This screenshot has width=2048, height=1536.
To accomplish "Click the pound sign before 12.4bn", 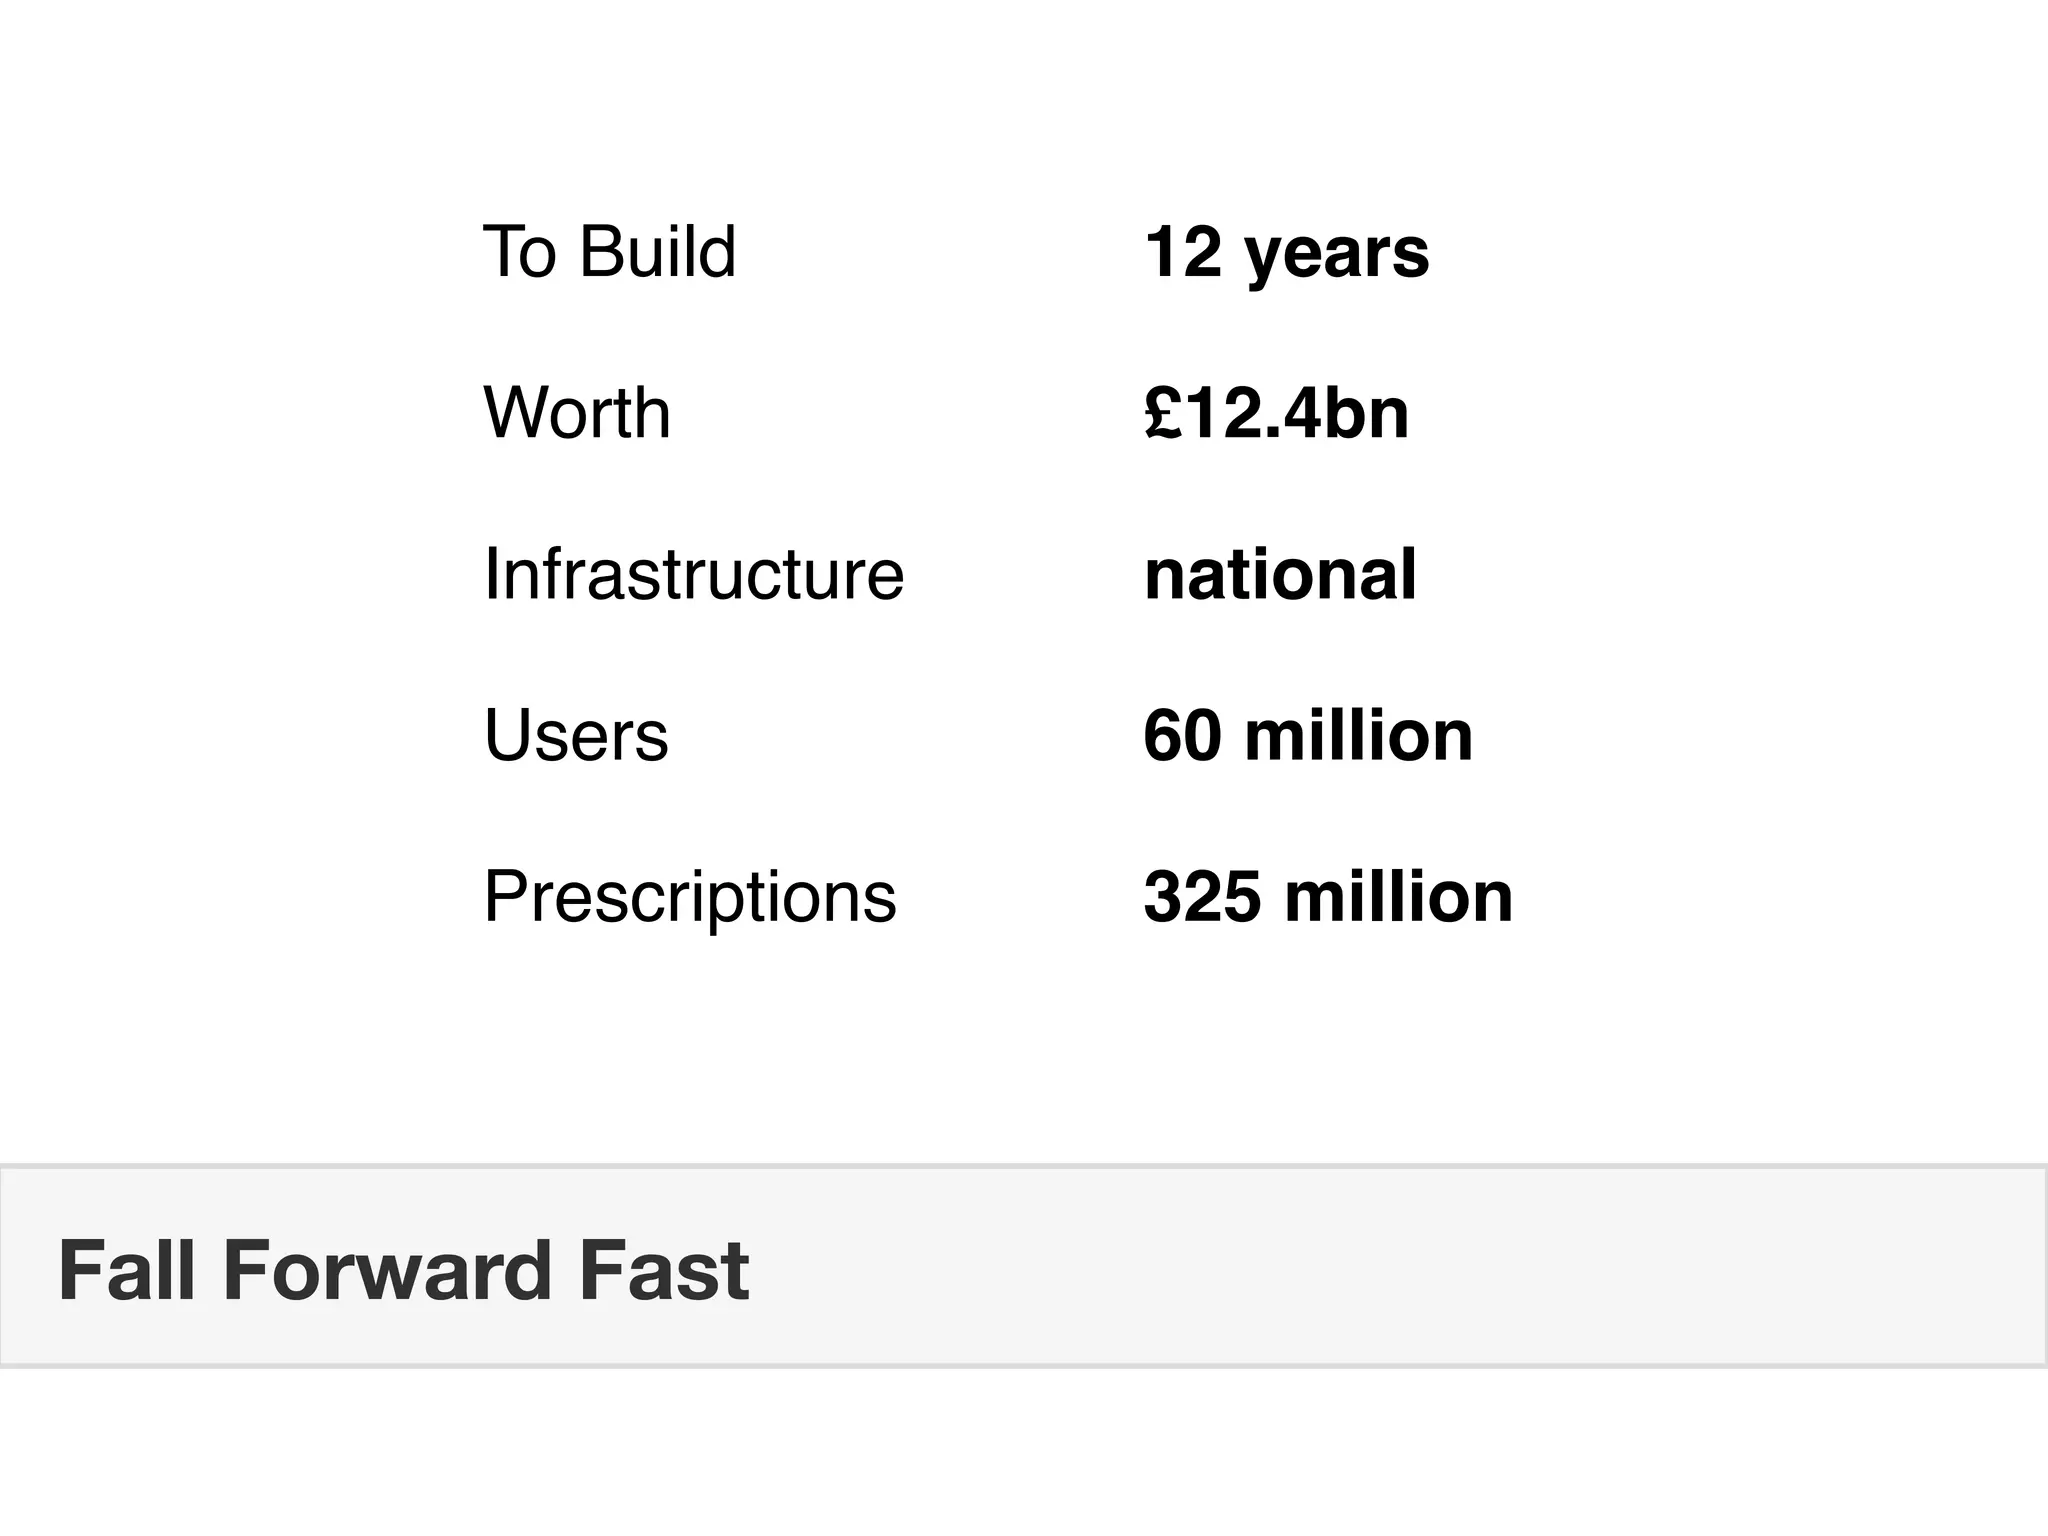I will click(x=1165, y=412).
